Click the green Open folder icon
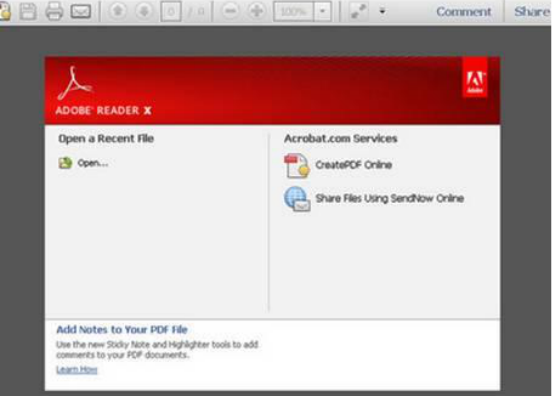 coord(65,163)
